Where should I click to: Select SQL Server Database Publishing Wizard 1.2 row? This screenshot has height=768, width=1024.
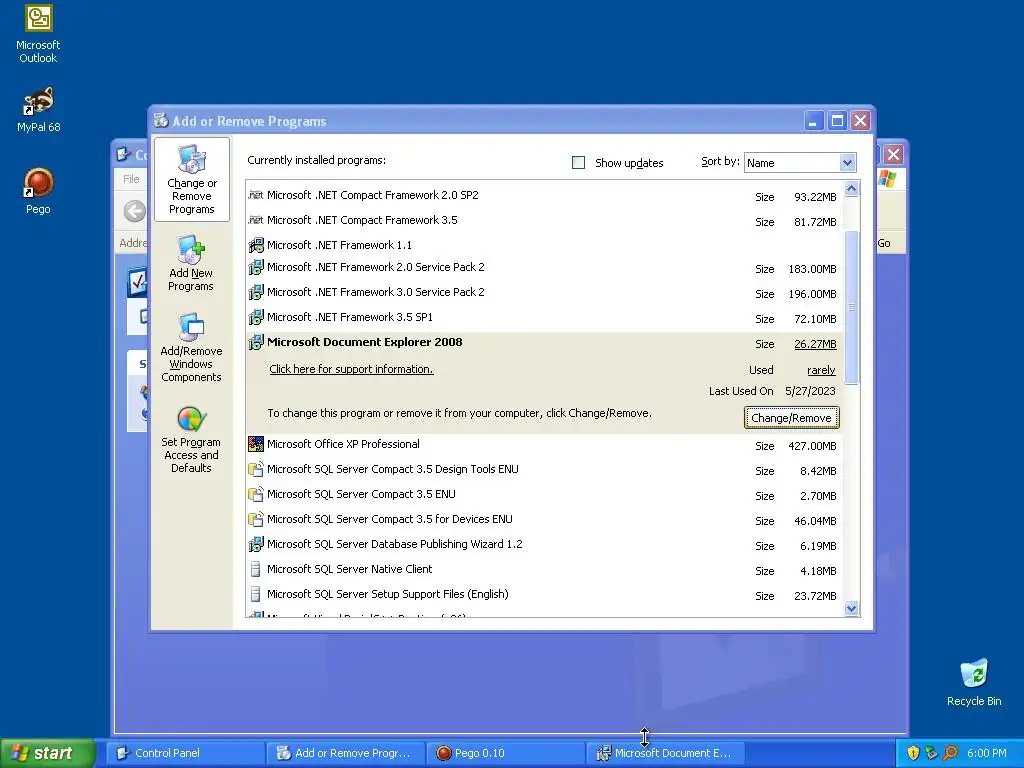(545, 544)
